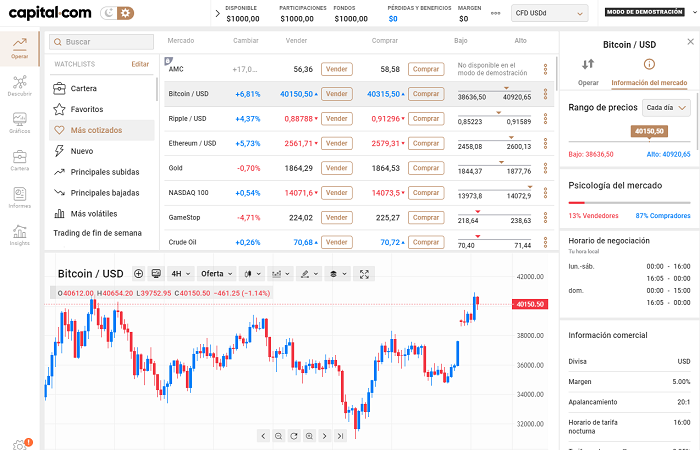The height and width of the screenshot is (450, 700).
Task: Move the chart back with left arrow
Action: coord(263,436)
